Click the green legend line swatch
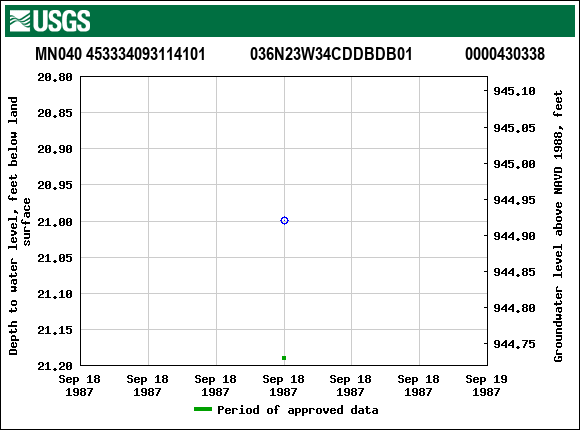This screenshot has width=580, height=430. 203,409
